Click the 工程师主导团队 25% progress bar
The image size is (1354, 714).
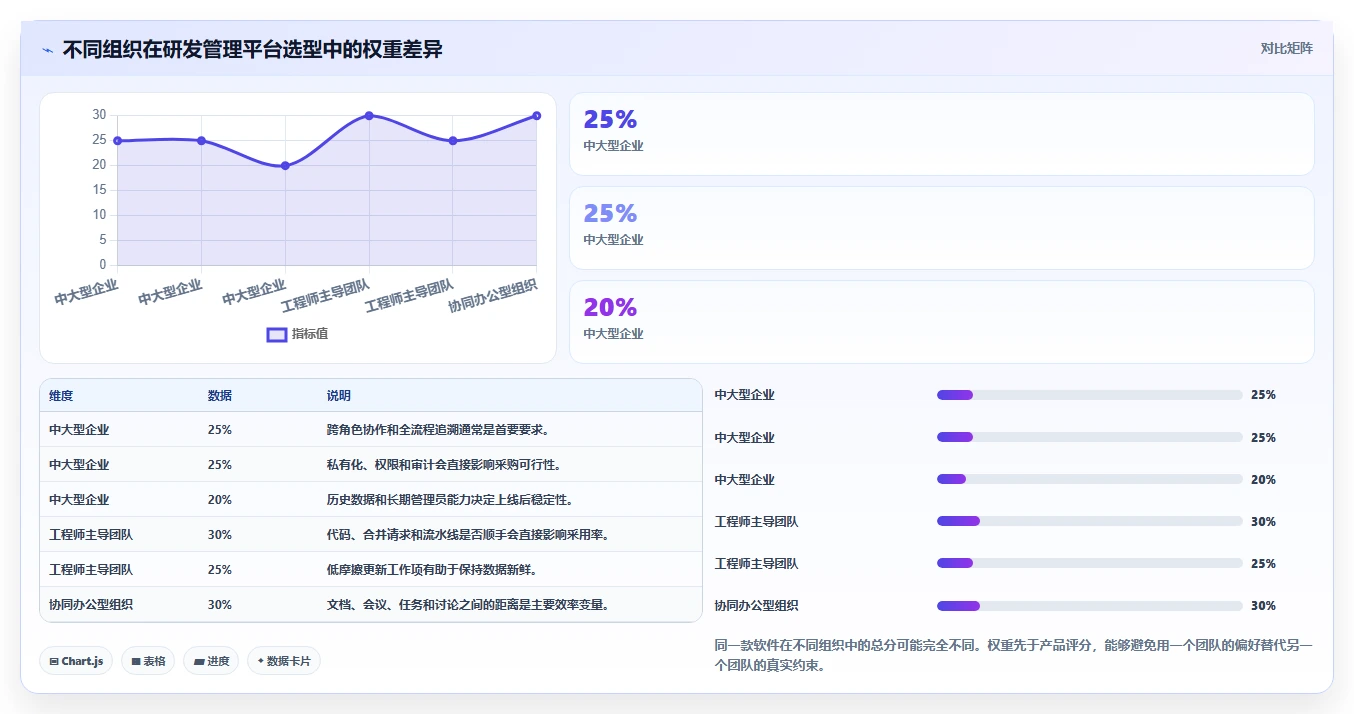click(1090, 563)
